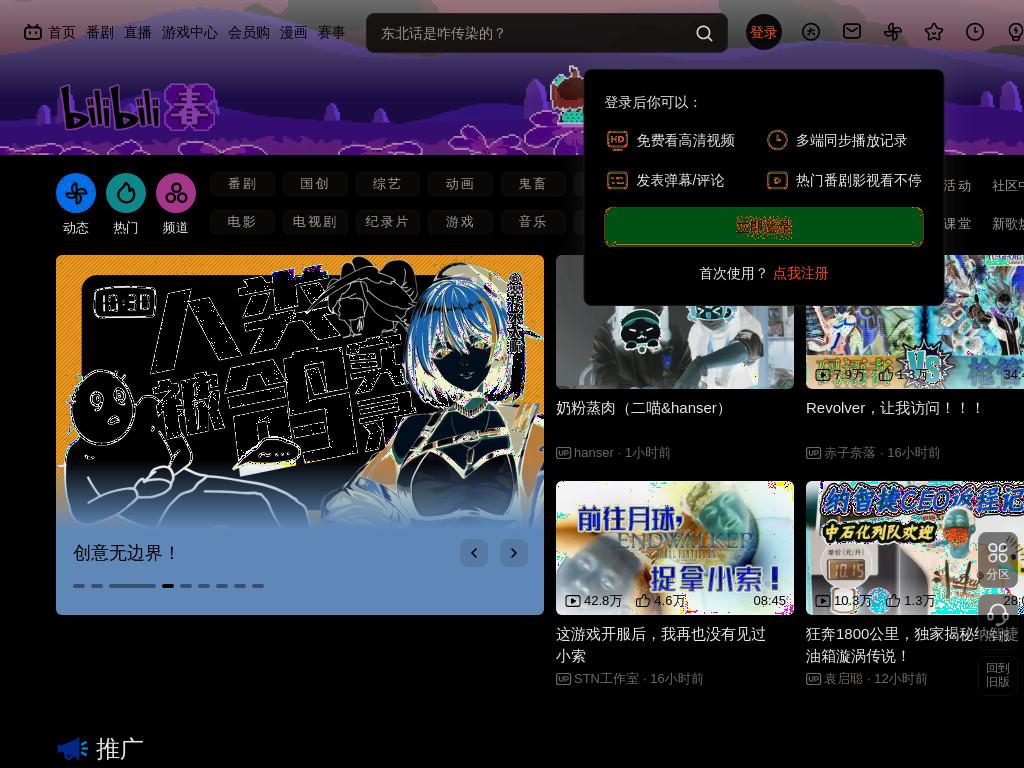Click the round 登录 avatar button
Screen dimensions: 1024x768
tap(763, 32)
